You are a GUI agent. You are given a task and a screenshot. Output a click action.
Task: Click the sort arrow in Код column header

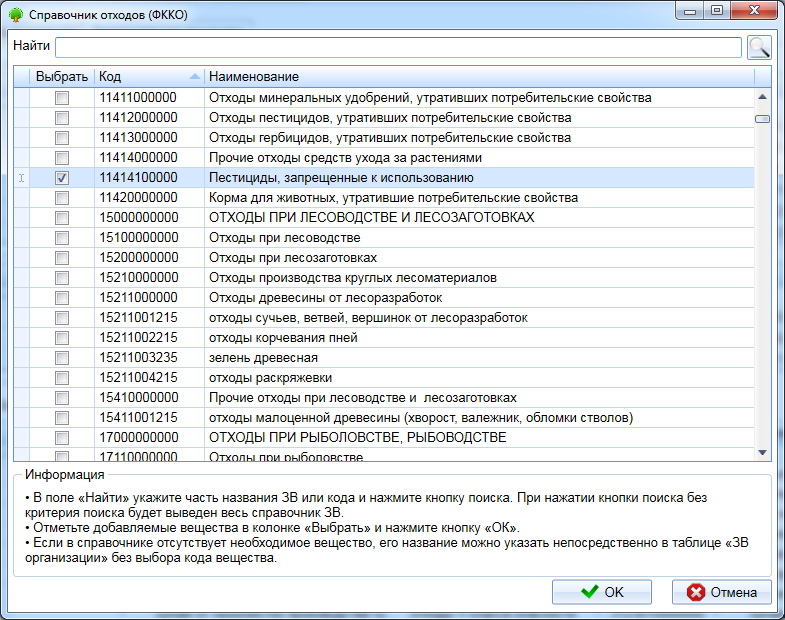(x=194, y=77)
